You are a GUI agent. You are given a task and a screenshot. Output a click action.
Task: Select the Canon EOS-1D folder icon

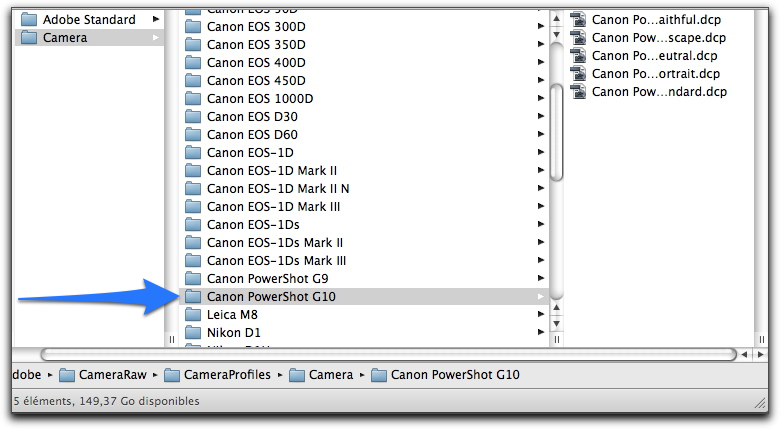193,152
